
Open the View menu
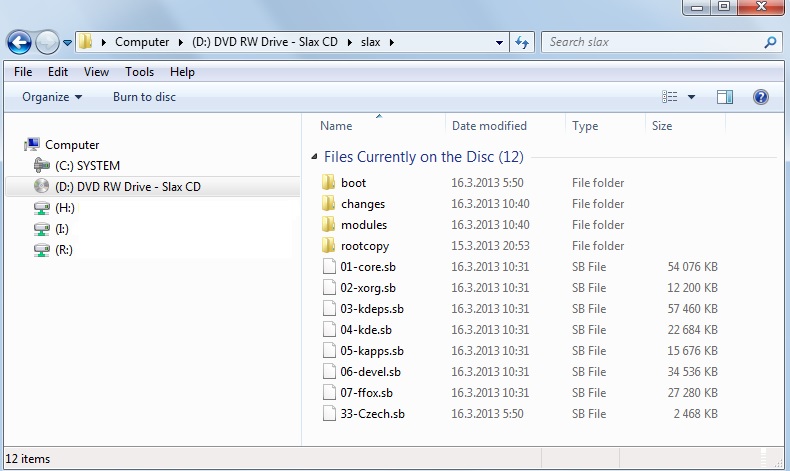tap(96, 72)
